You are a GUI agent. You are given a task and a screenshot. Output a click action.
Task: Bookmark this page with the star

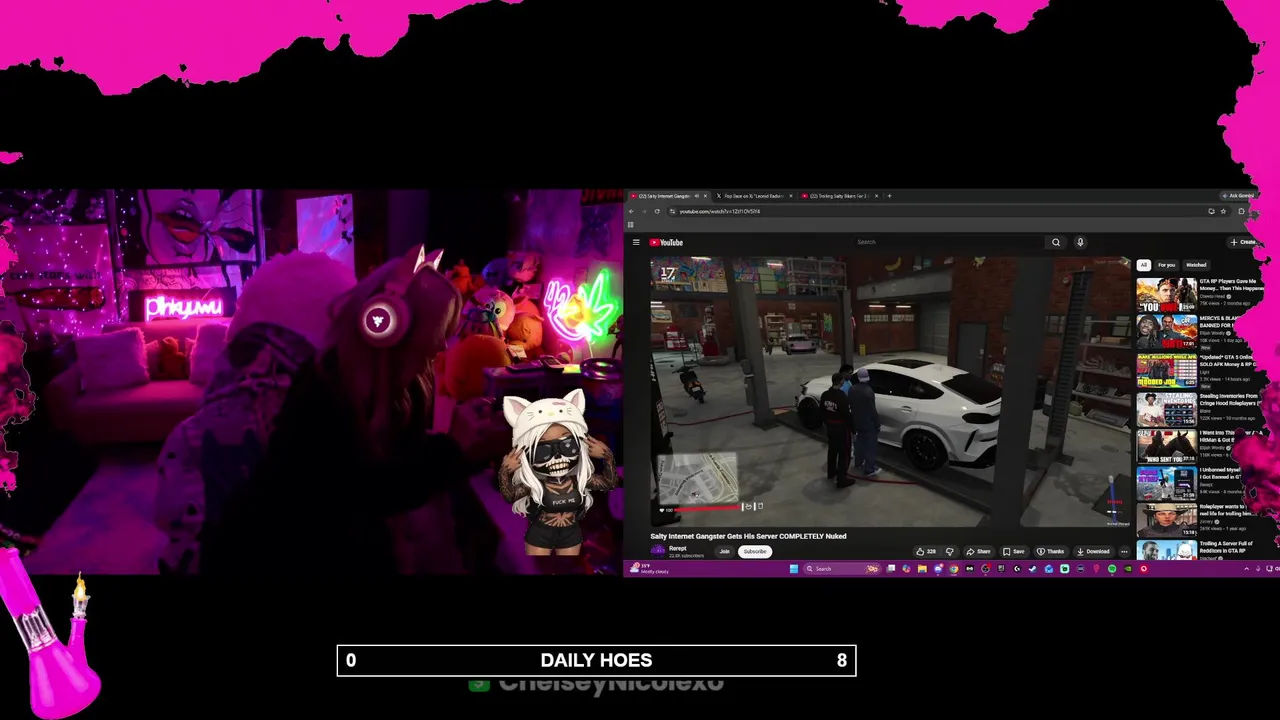click(x=1223, y=211)
